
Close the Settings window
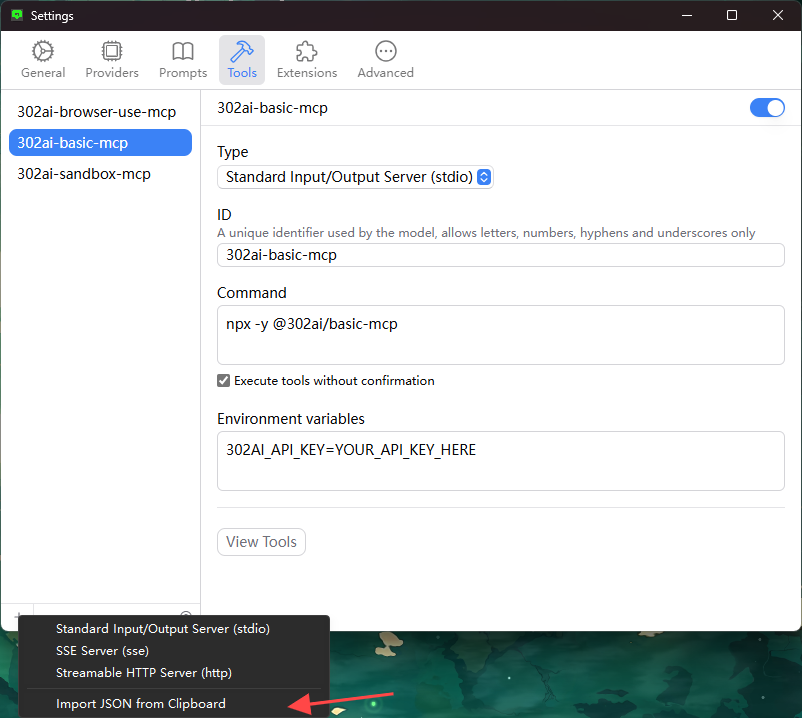coord(777,15)
